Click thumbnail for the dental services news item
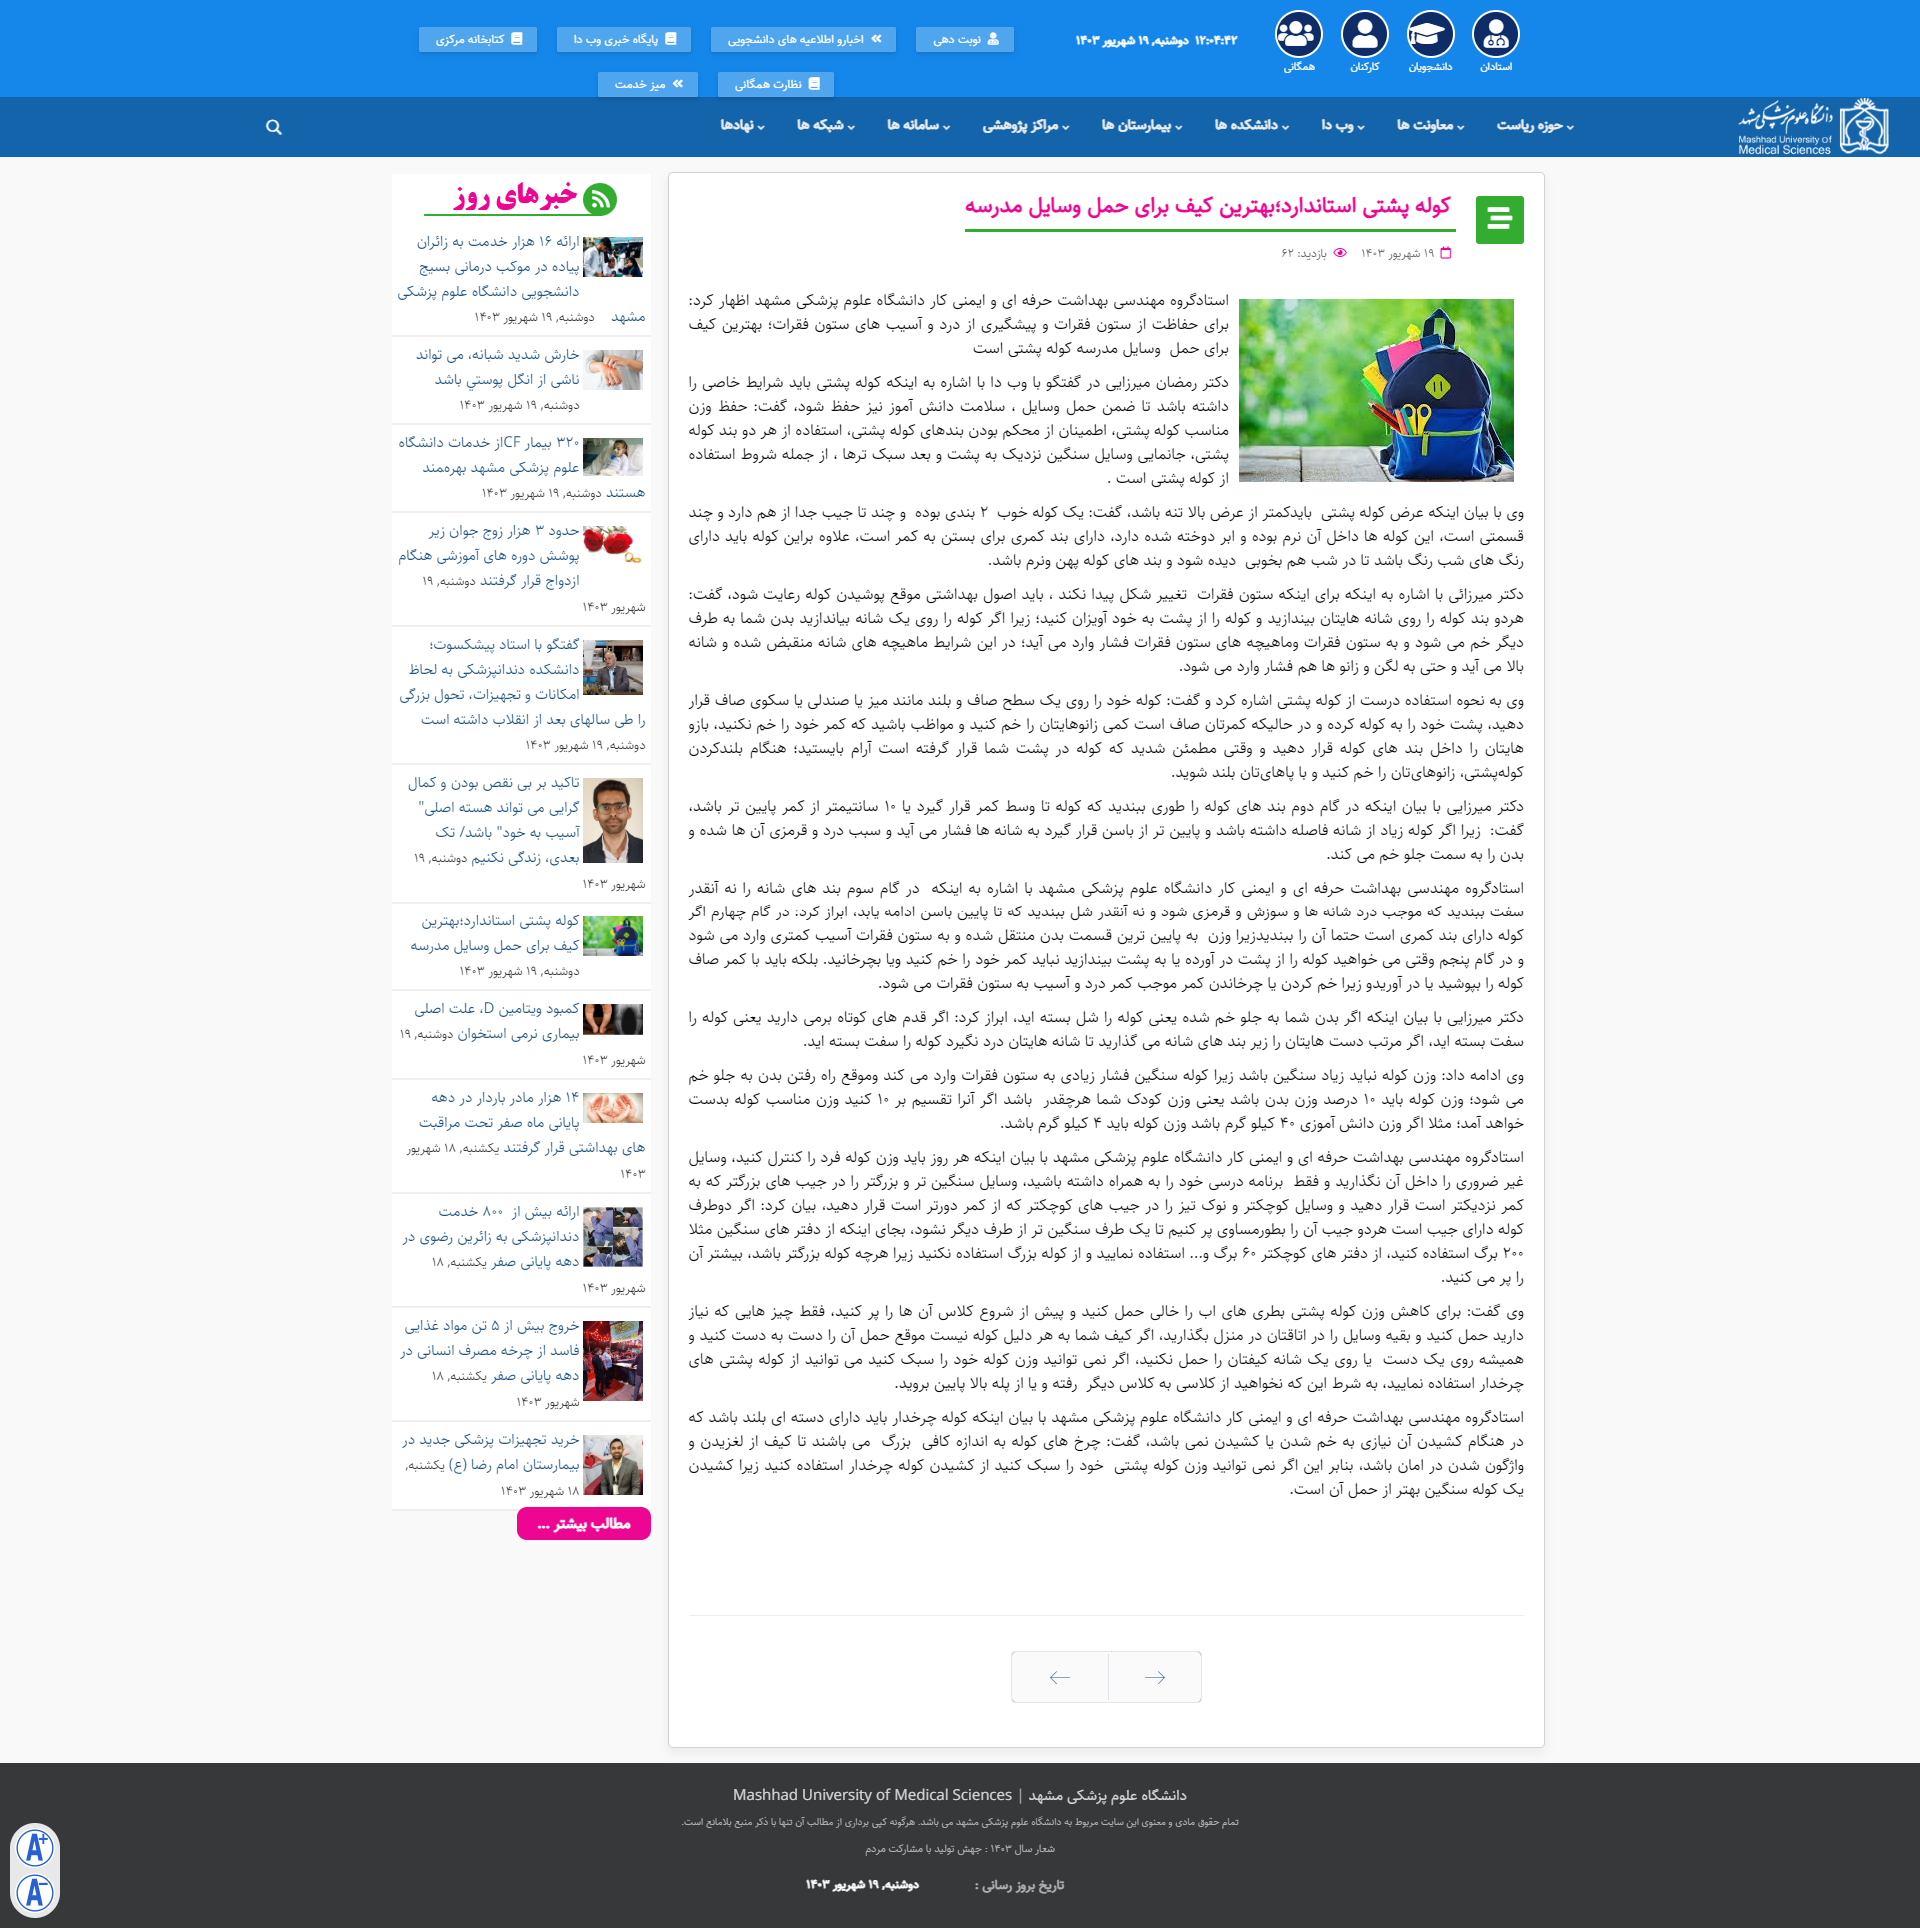Image resolution: width=1920 pixels, height=1930 pixels. [613, 1237]
